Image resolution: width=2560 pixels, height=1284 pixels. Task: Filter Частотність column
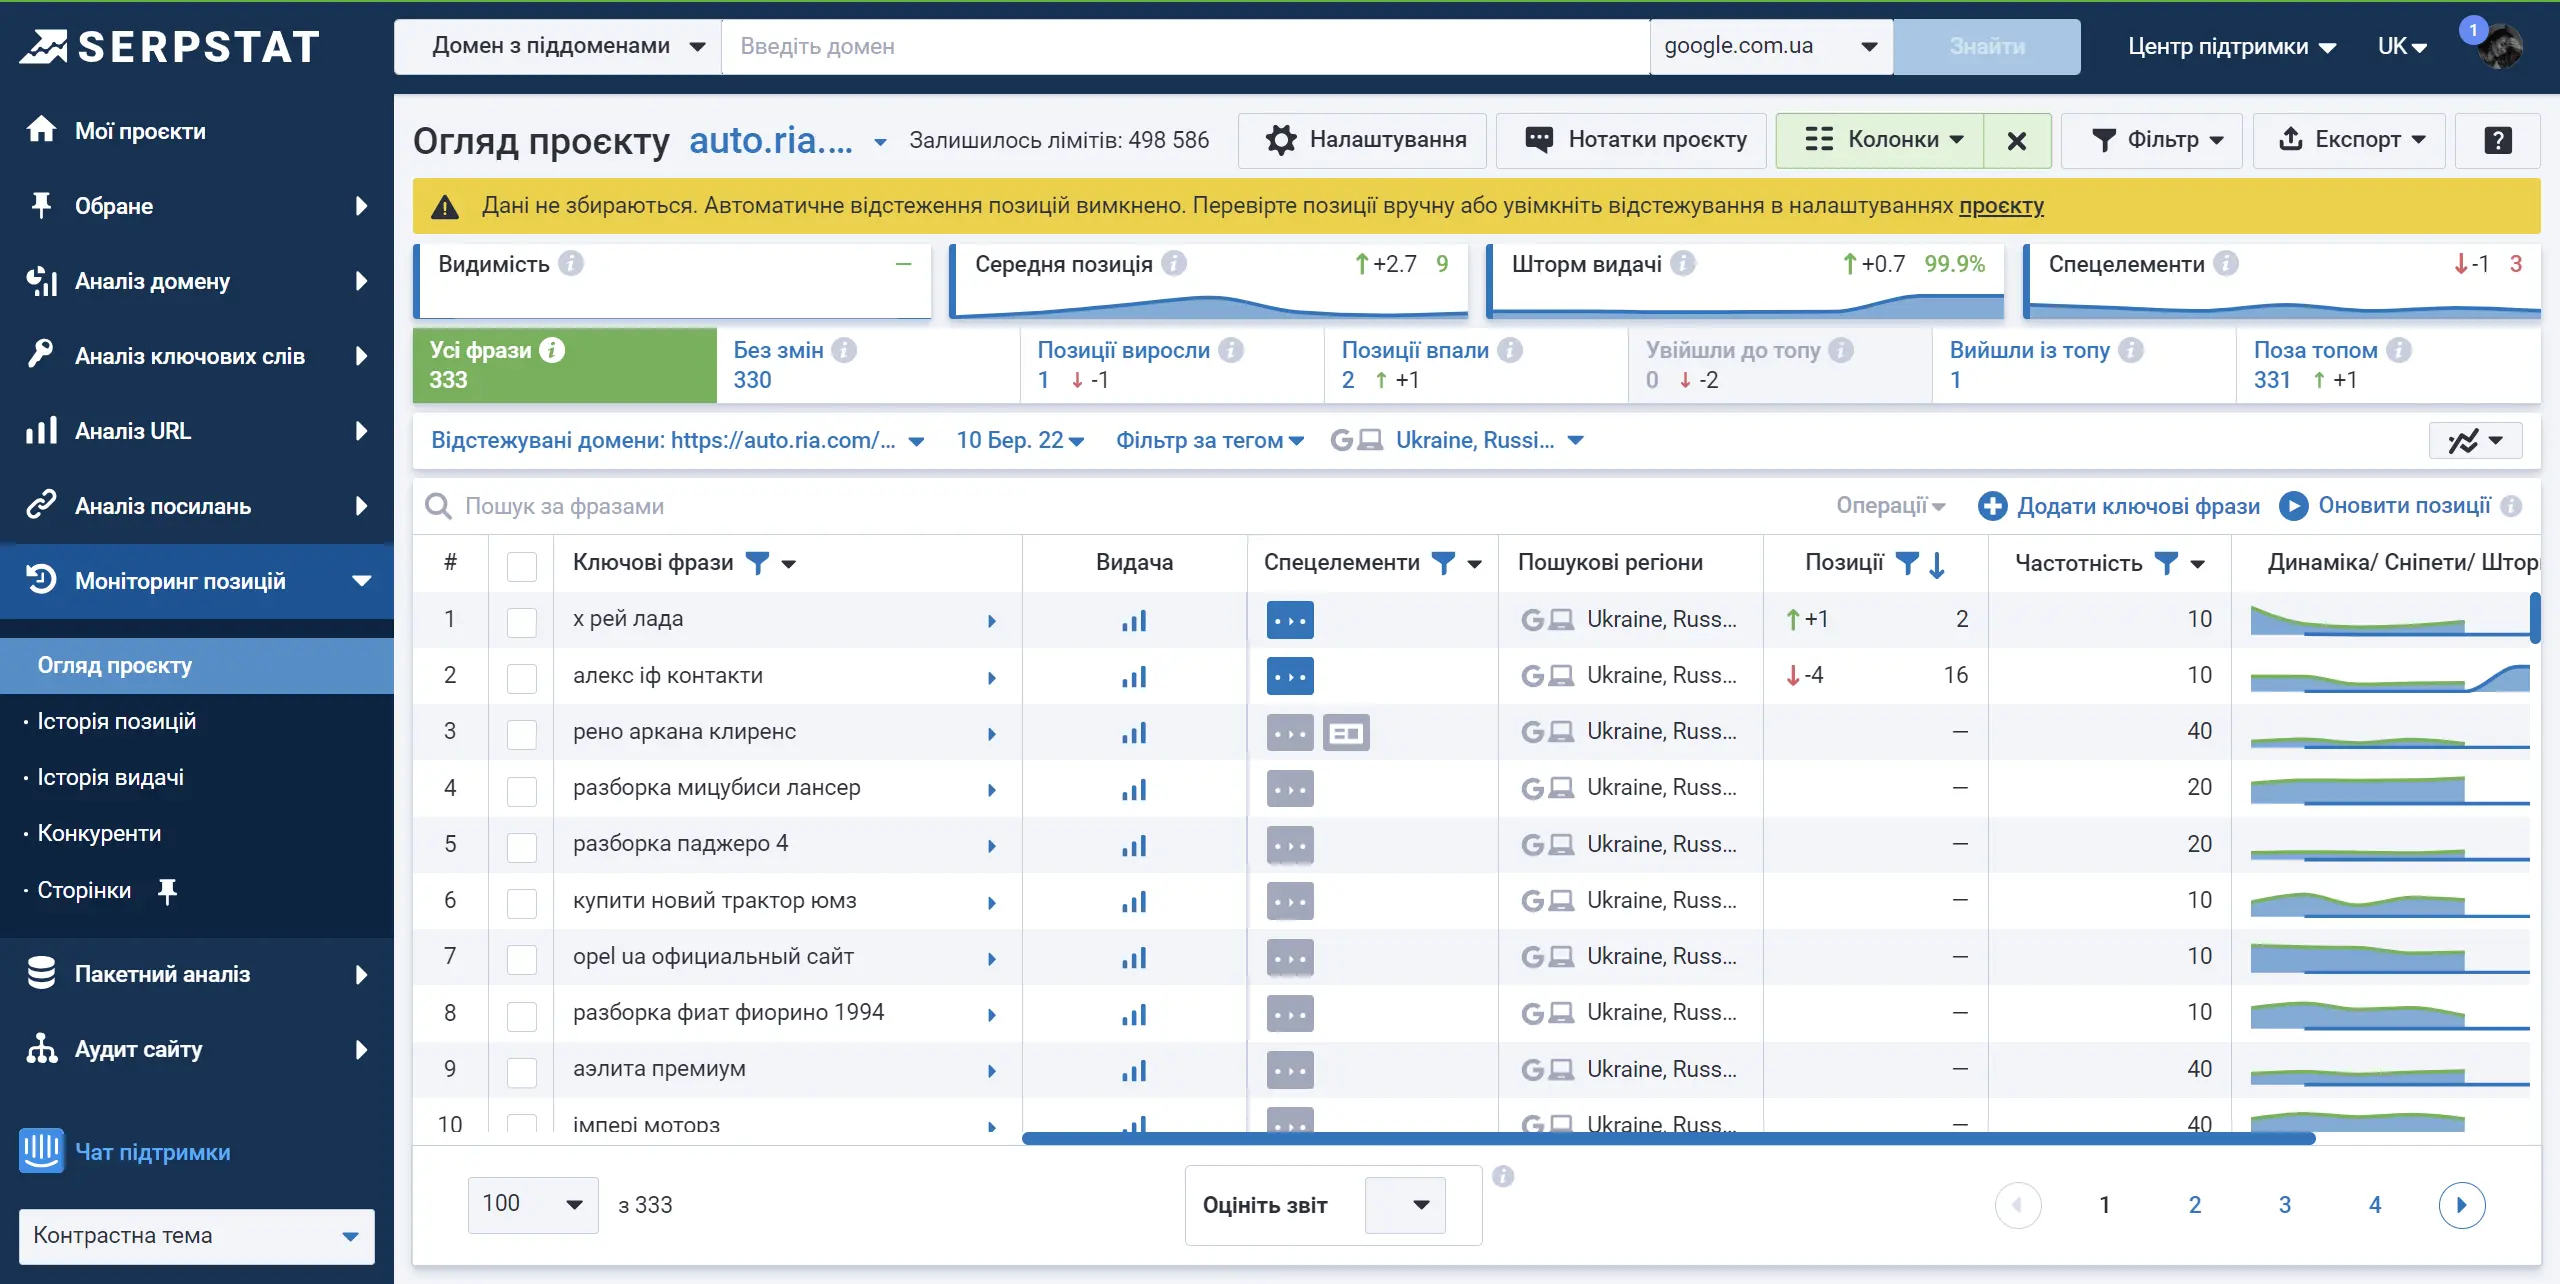click(2166, 563)
